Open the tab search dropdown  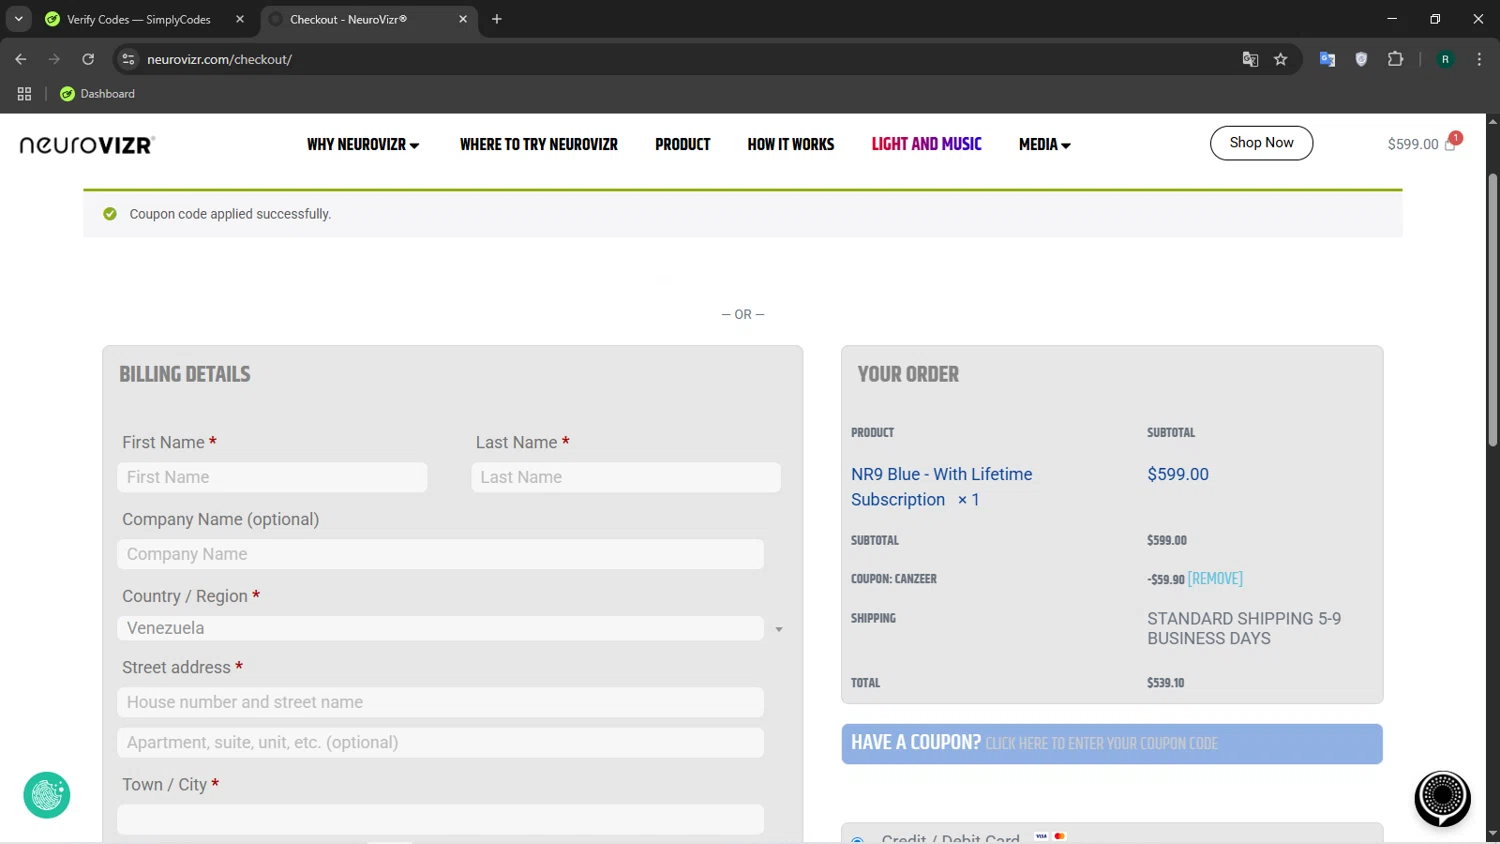coord(18,19)
